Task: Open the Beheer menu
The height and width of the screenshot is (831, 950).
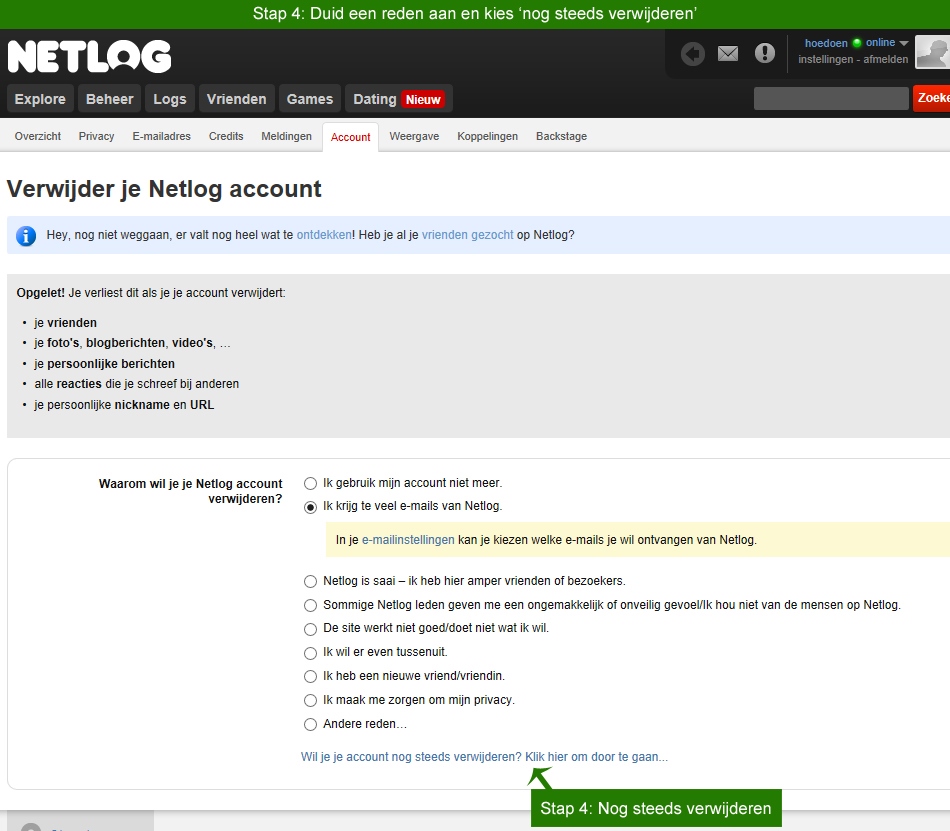Action: click(x=110, y=99)
